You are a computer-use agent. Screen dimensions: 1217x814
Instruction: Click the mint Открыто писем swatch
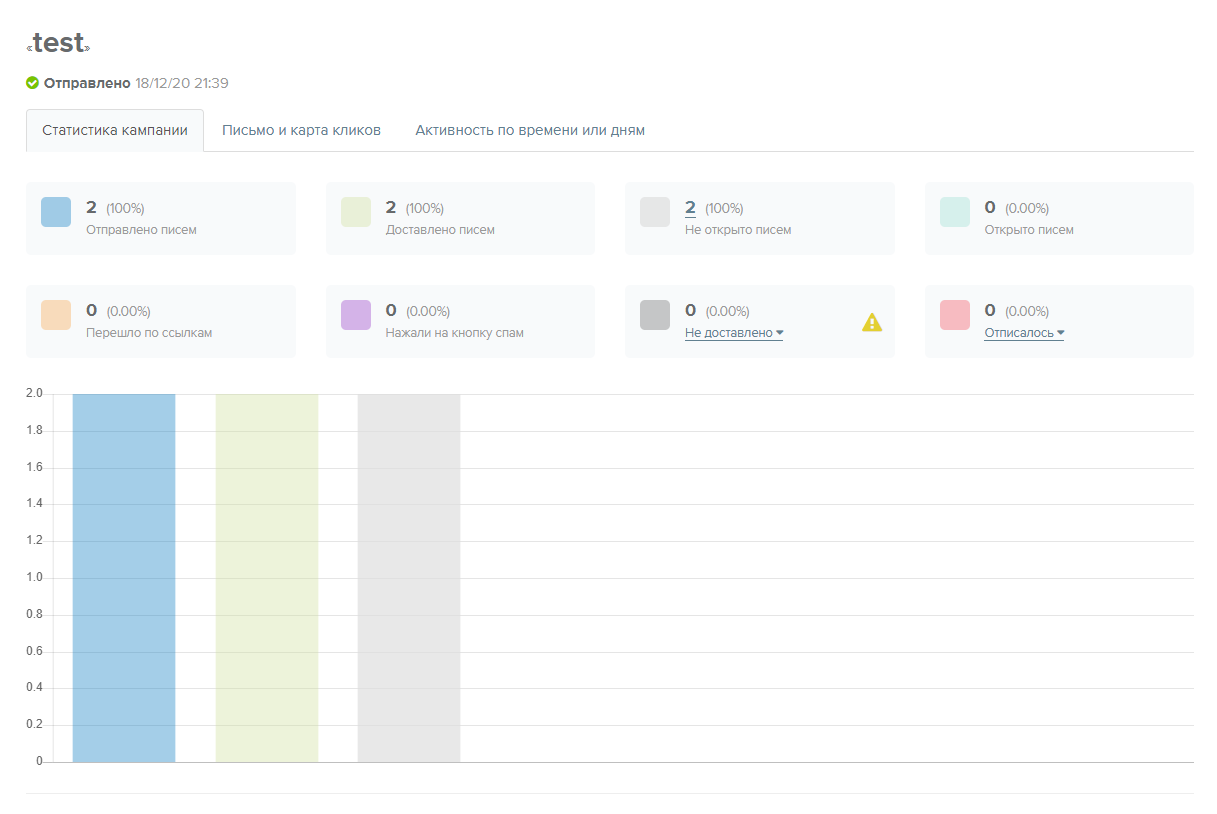[x=955, y=212]
